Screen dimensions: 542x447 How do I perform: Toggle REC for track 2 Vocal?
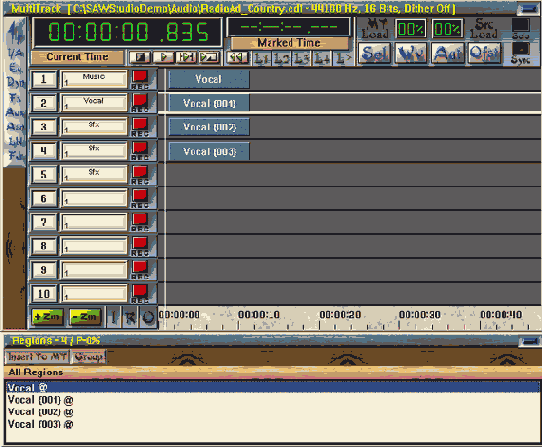[140, 103]
